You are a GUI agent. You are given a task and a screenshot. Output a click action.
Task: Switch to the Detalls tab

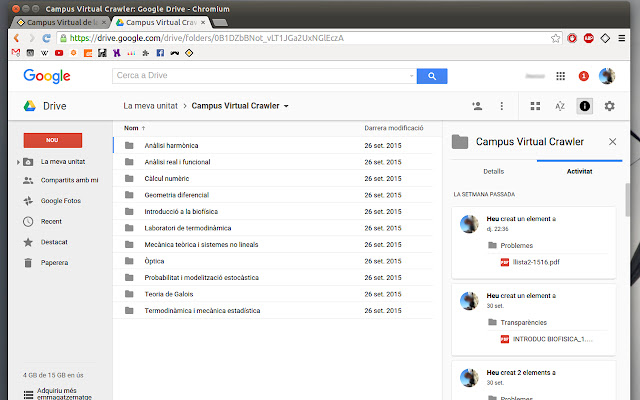pos(493,171)
